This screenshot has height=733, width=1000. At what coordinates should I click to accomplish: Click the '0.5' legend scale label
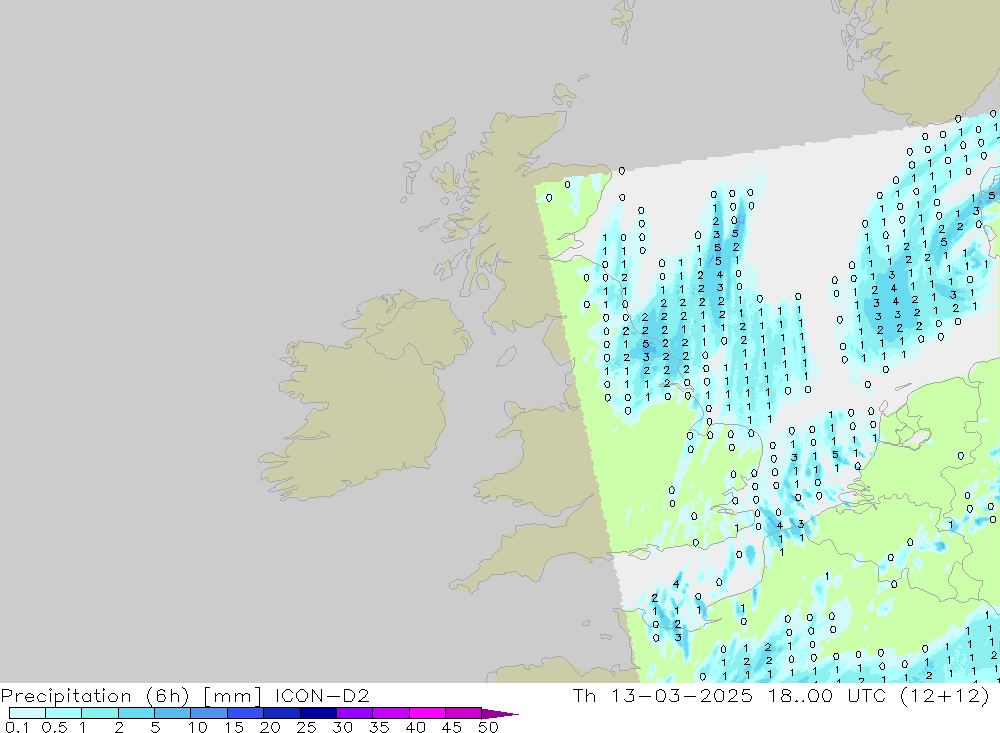click(54, 727)
